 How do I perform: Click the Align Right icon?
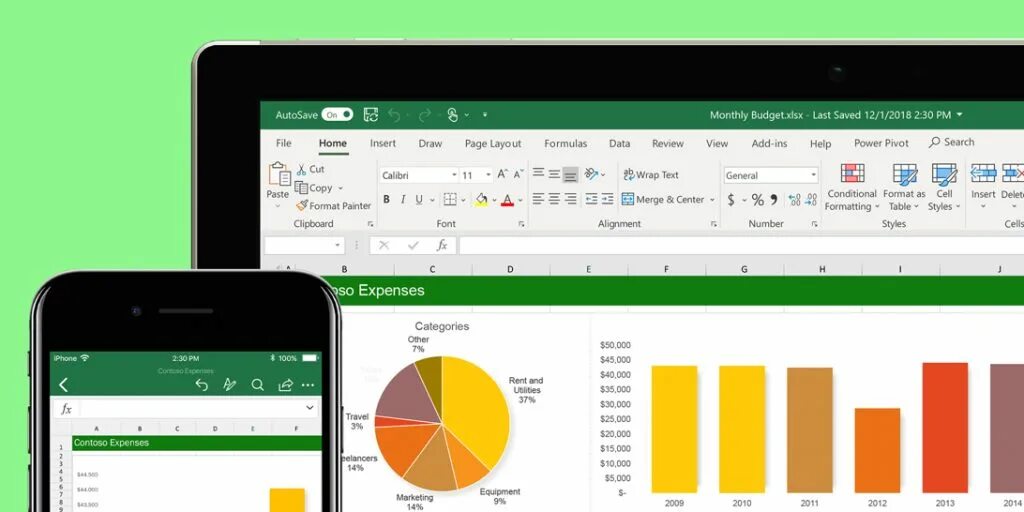coord(570,199)
